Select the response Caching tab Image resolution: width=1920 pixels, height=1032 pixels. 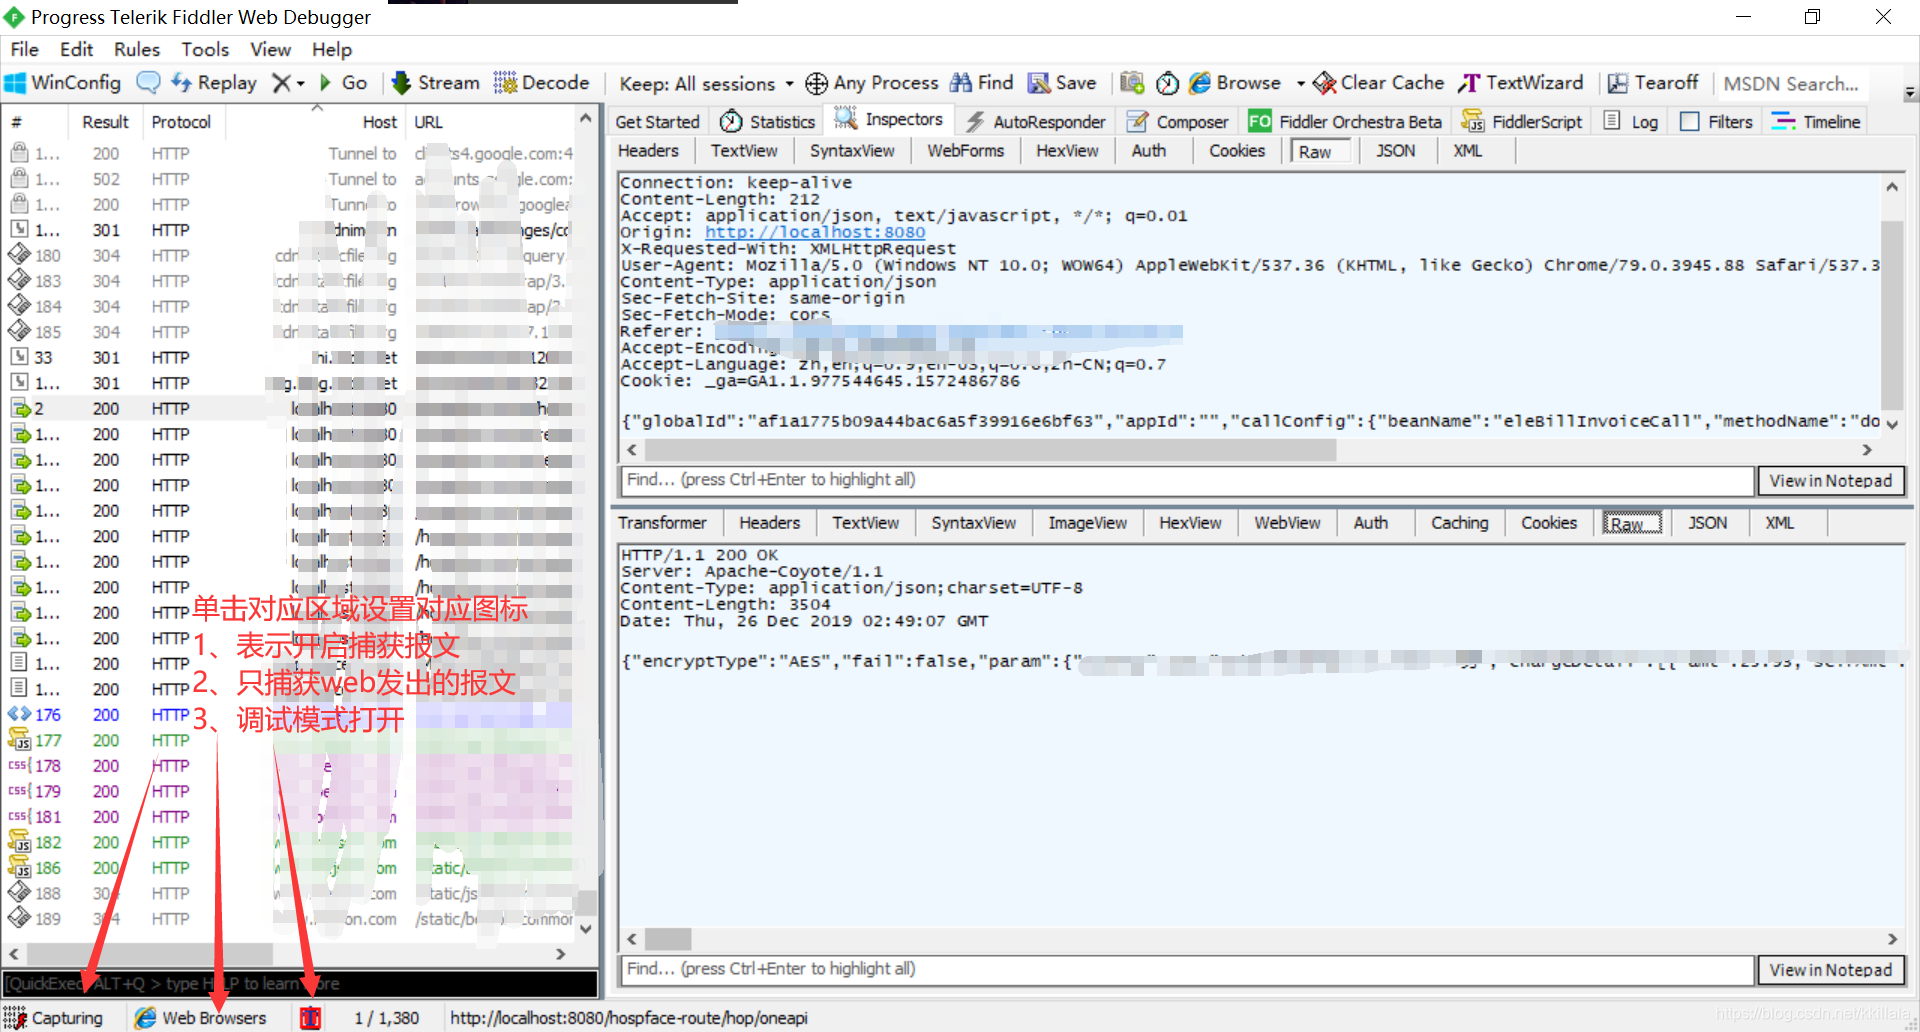tap(1459, 522)
